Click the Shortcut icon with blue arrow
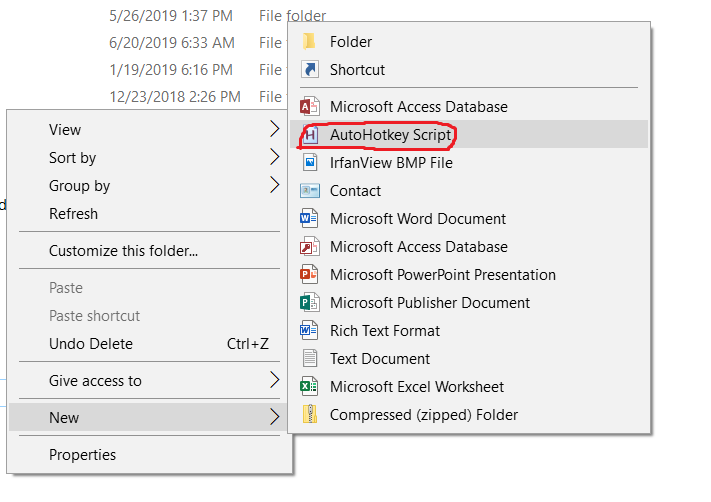711x502 pixels. 310,70
